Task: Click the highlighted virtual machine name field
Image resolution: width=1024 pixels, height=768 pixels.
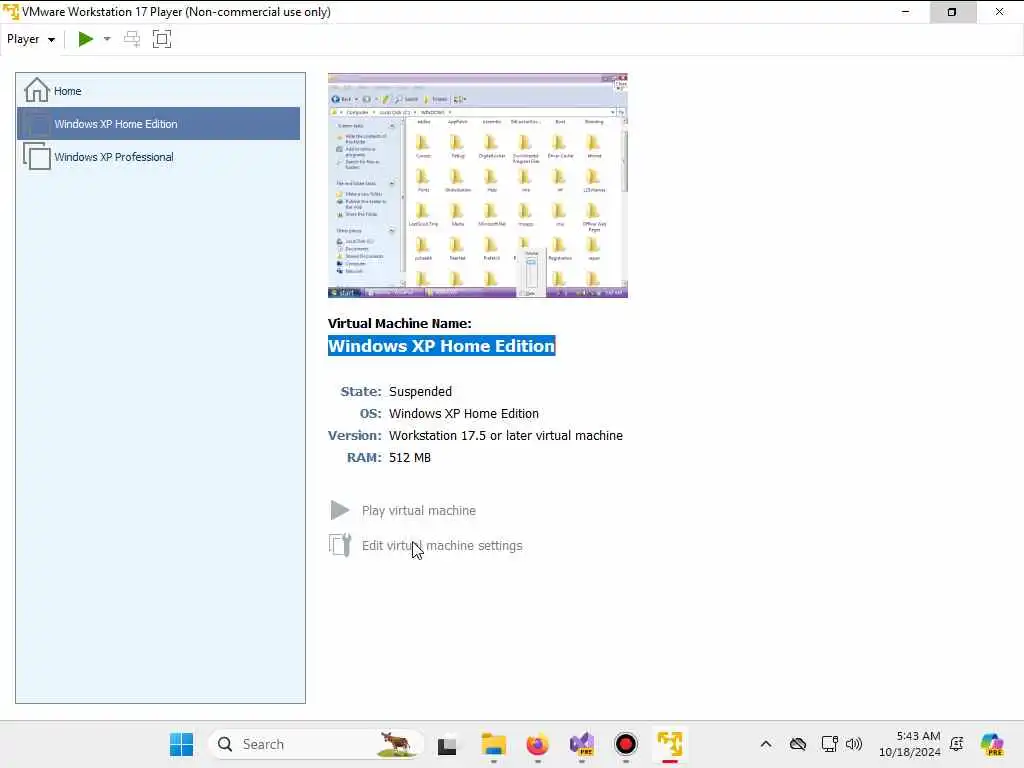Action: tap(441, 345)
